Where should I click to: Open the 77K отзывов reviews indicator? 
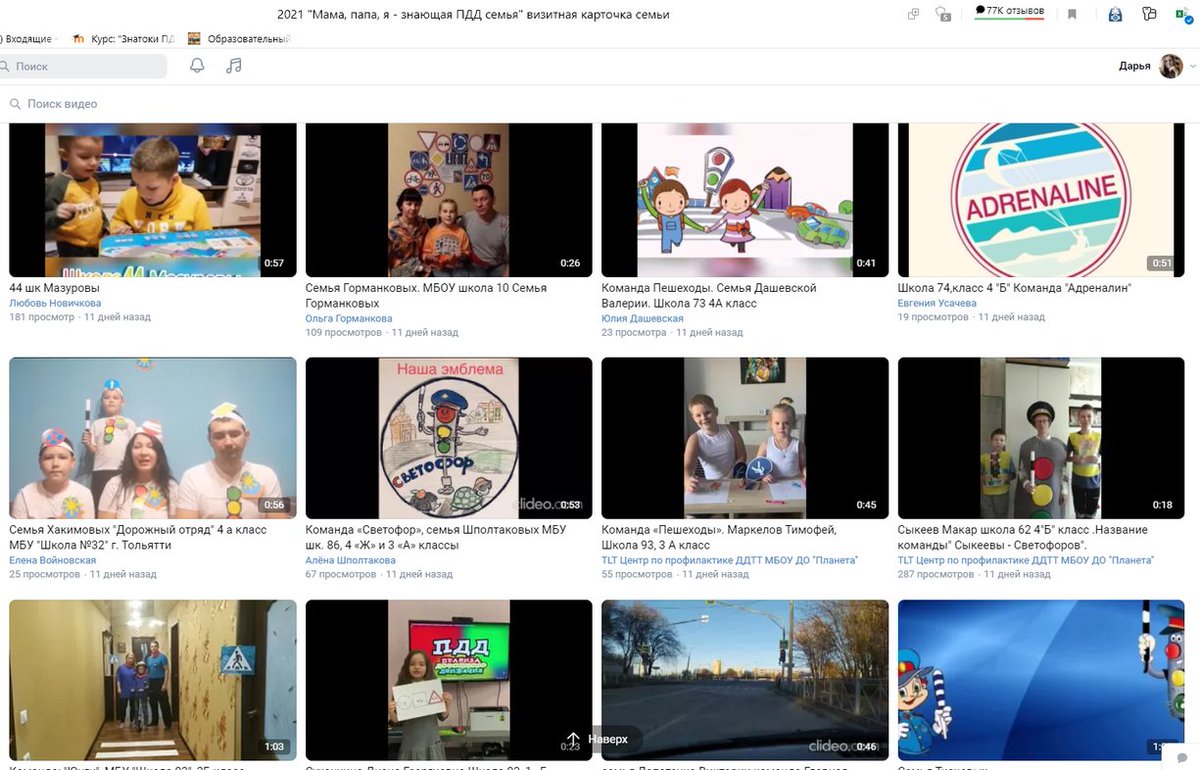[x=1010, y=12]
